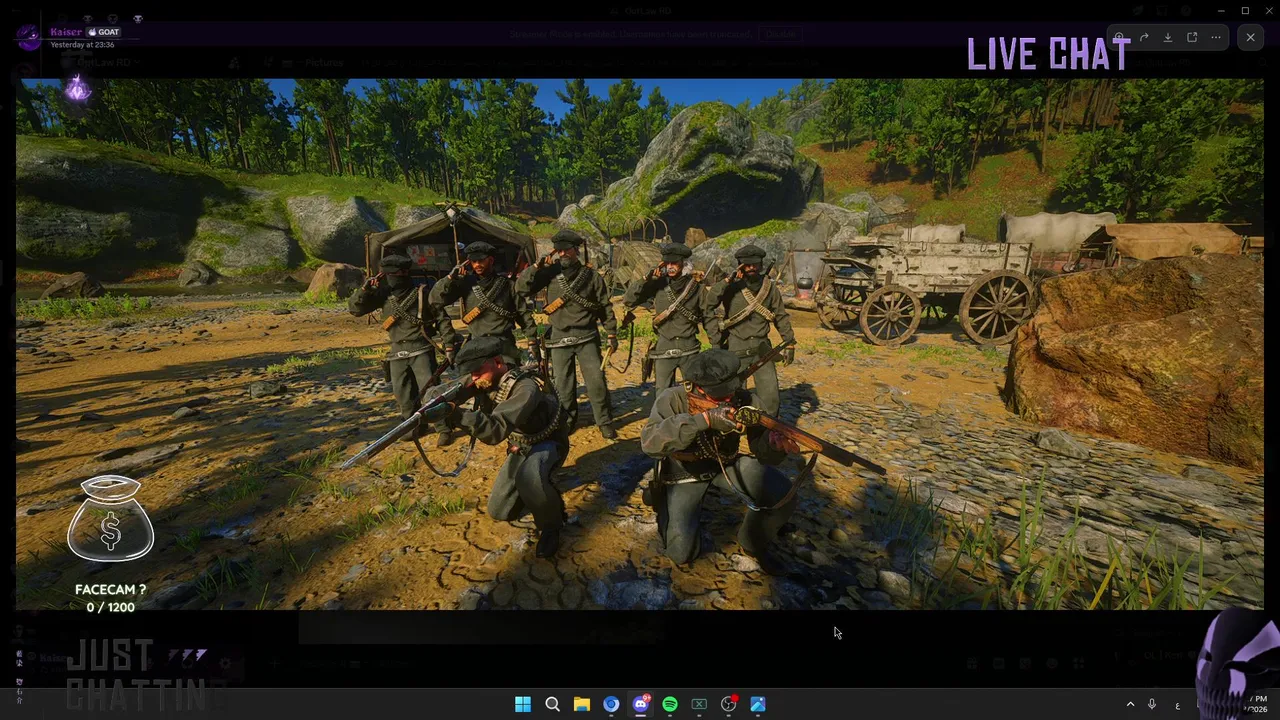Screen dimensions: 1280x720
Task: Open Windows taskbar search
Action: click(552, 704)
